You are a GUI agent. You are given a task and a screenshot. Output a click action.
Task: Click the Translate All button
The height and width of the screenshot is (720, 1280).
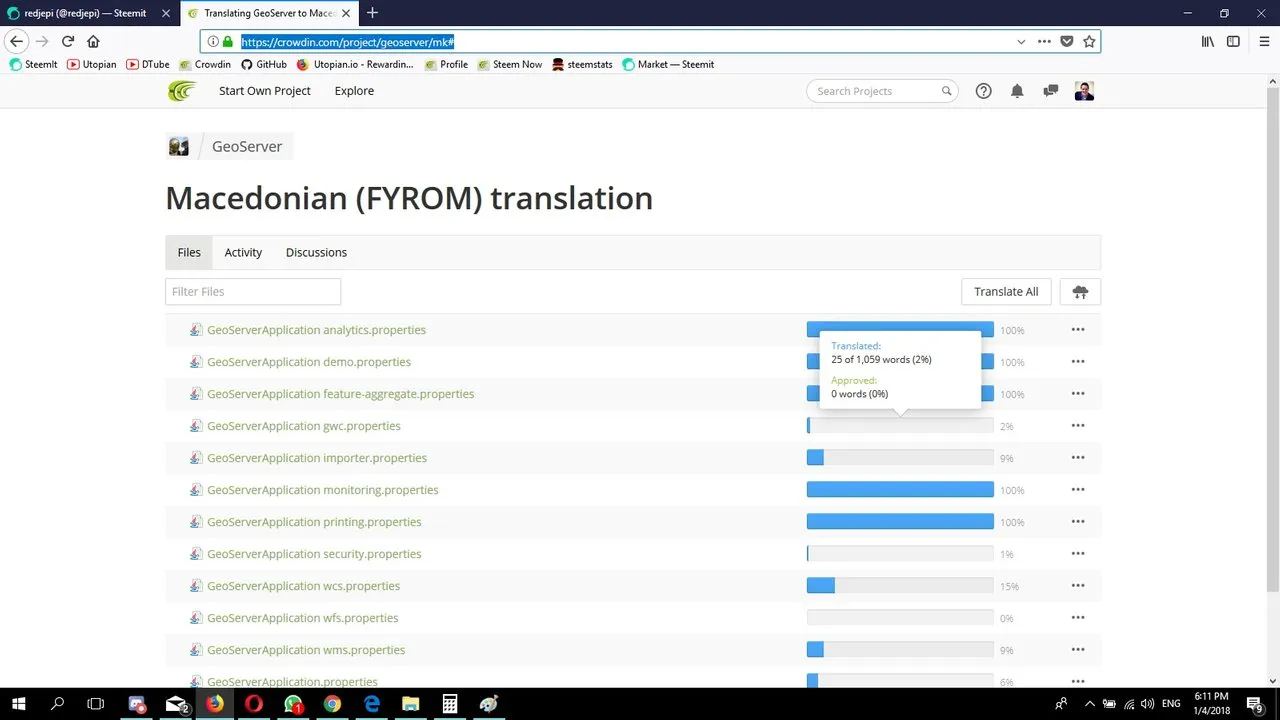point(1006,291)
